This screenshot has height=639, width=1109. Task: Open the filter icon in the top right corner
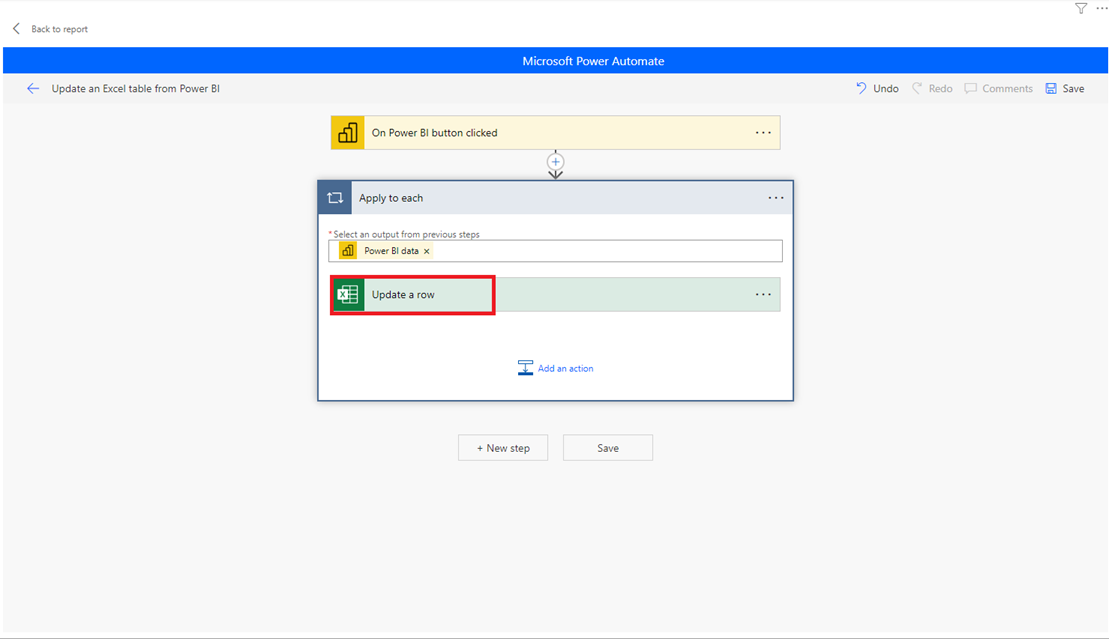point(1081,8)
